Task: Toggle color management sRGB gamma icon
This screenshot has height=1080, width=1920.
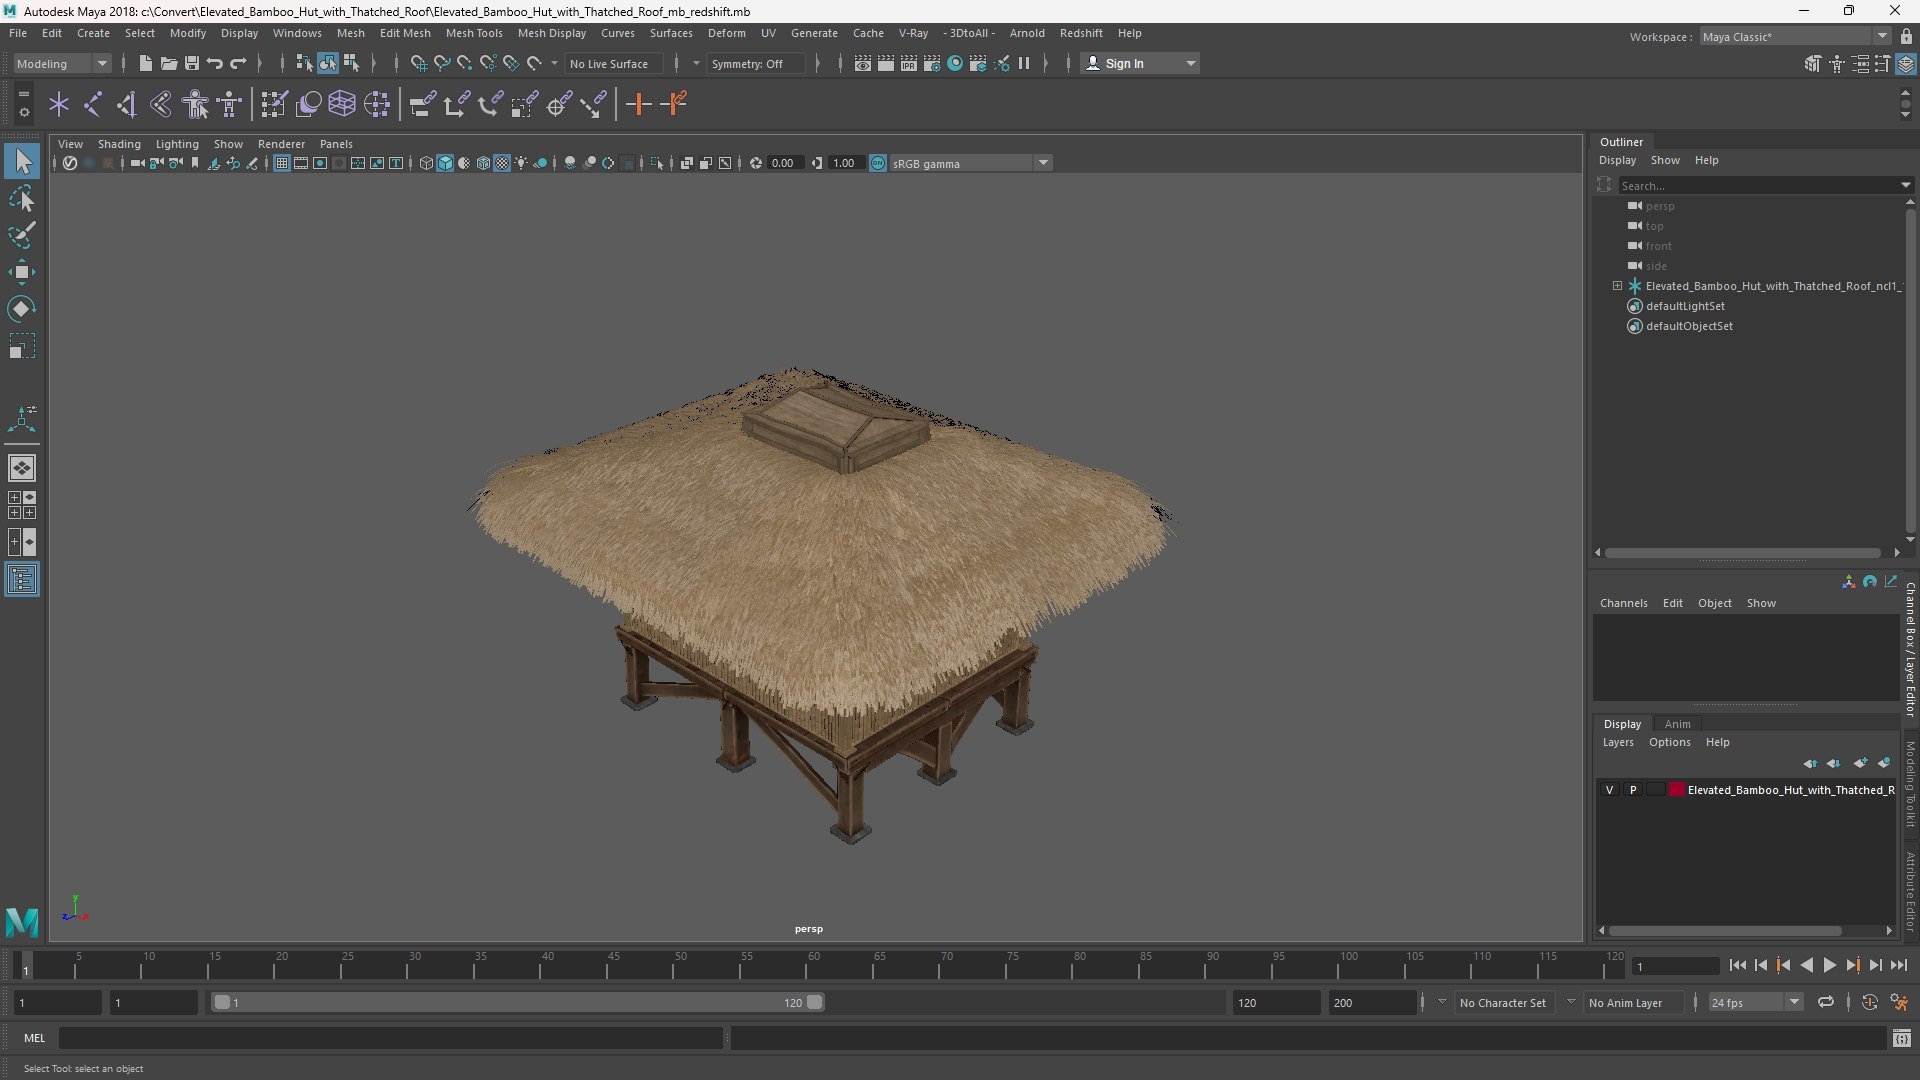Action: click(x=878, y=163)
